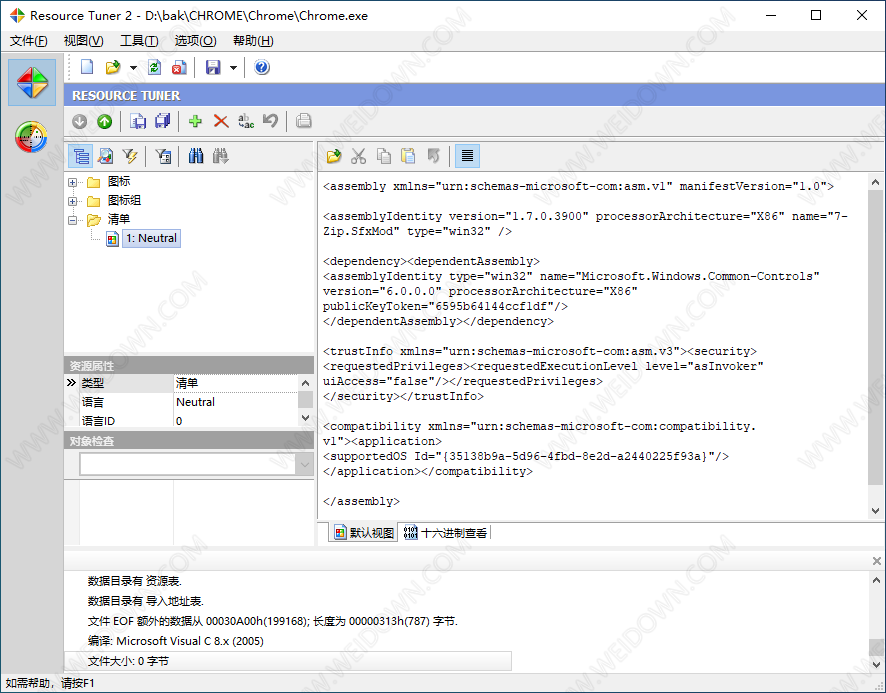Toggle the resource tree view button

click(x=81, y=156)
